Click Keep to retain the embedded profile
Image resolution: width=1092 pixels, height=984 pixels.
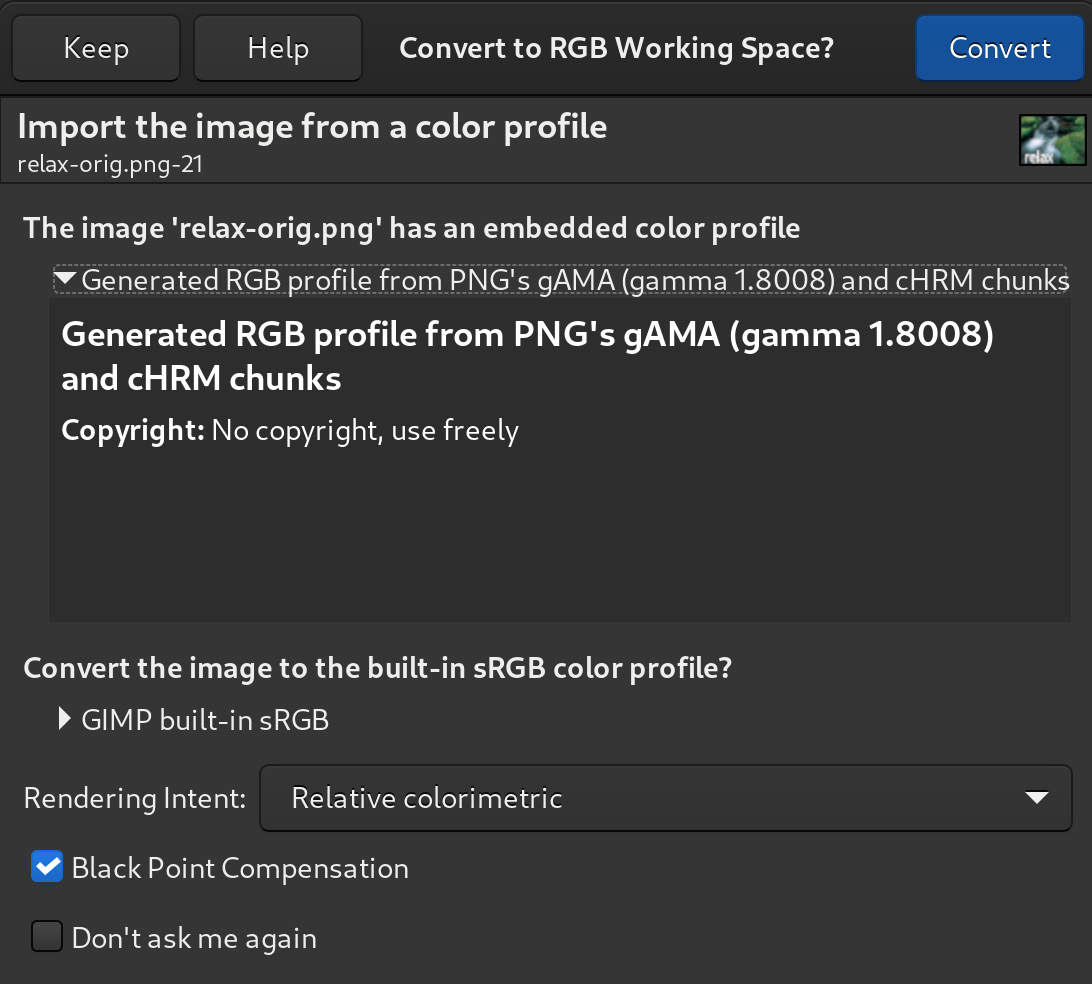[x=95, y=47]
